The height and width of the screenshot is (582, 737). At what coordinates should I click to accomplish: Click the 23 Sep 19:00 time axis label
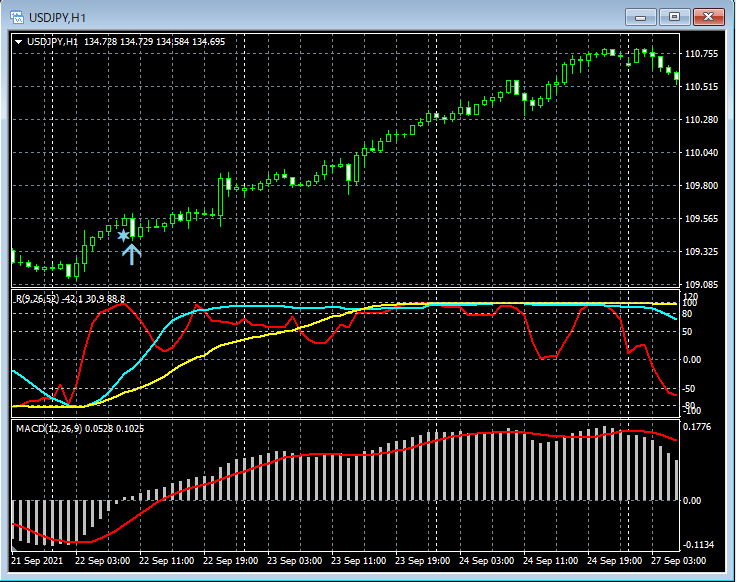(x=422, y=561)
